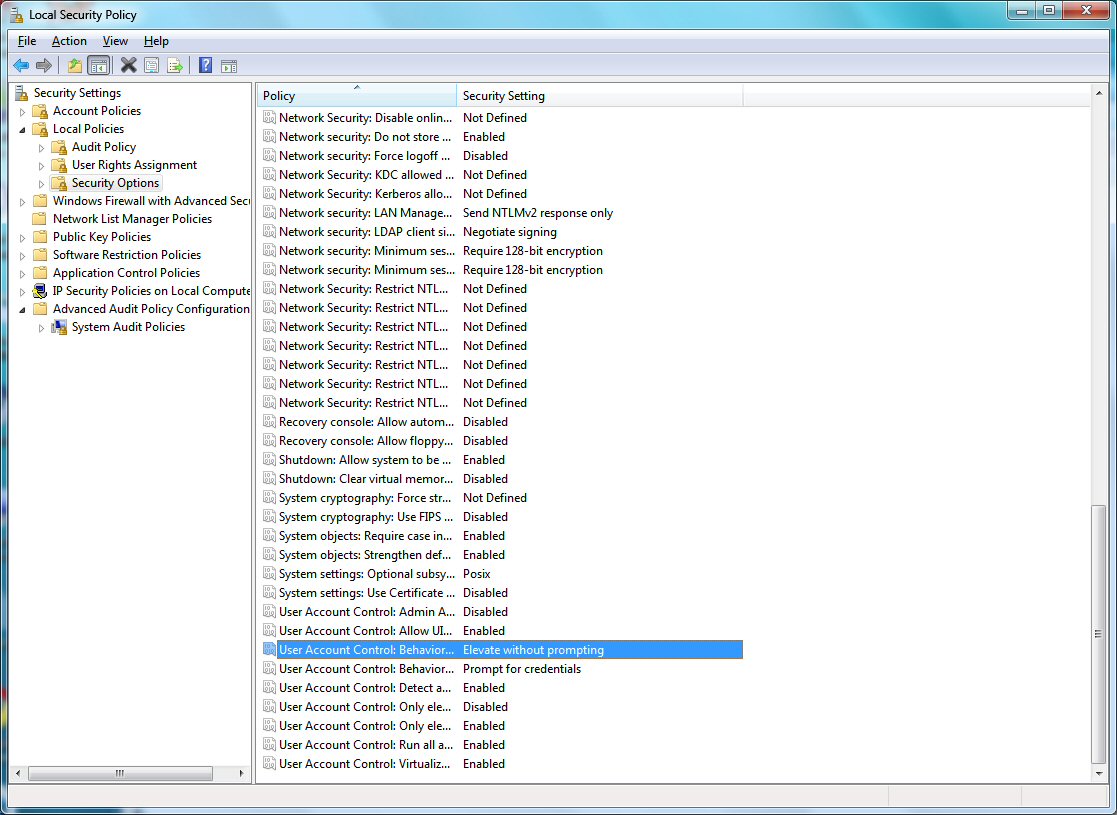
Task: Go up one level with folder icon
Action: pos(74,66)
